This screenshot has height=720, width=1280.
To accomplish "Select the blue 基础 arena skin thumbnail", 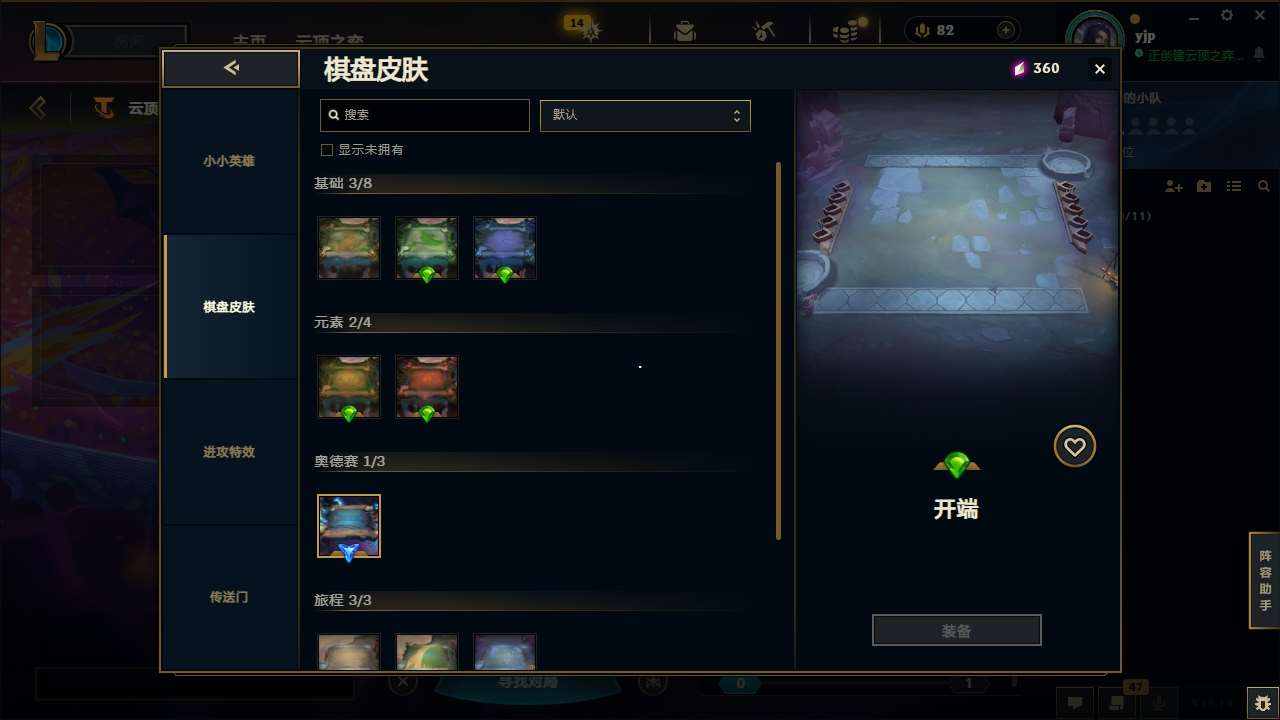I will click(505, 248).
